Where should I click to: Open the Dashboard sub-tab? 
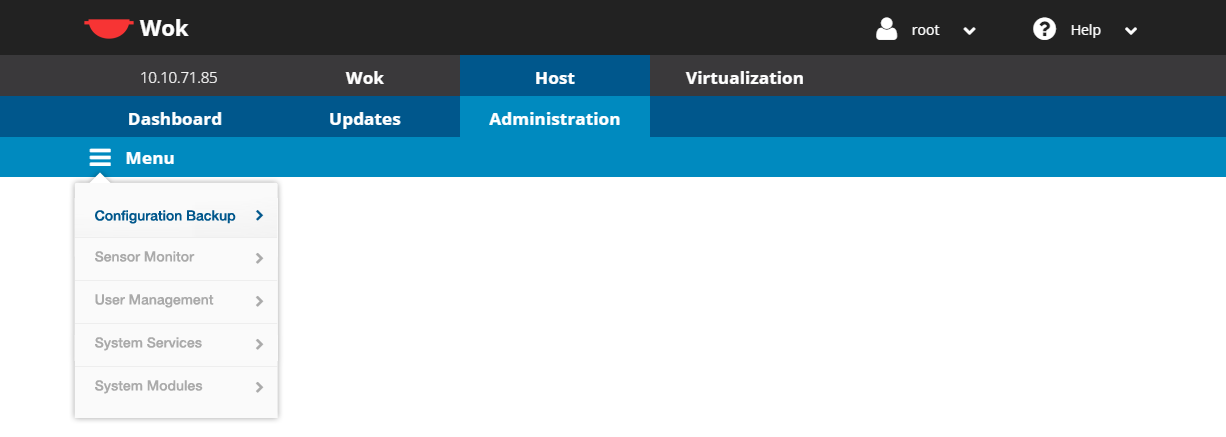point(175,119)
